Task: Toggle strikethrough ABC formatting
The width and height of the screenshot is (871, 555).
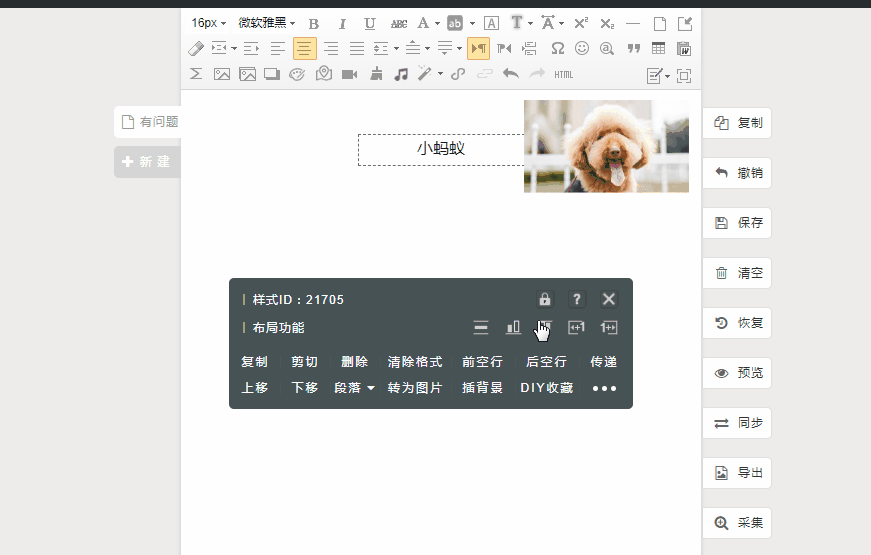Action: click(398, 23)
